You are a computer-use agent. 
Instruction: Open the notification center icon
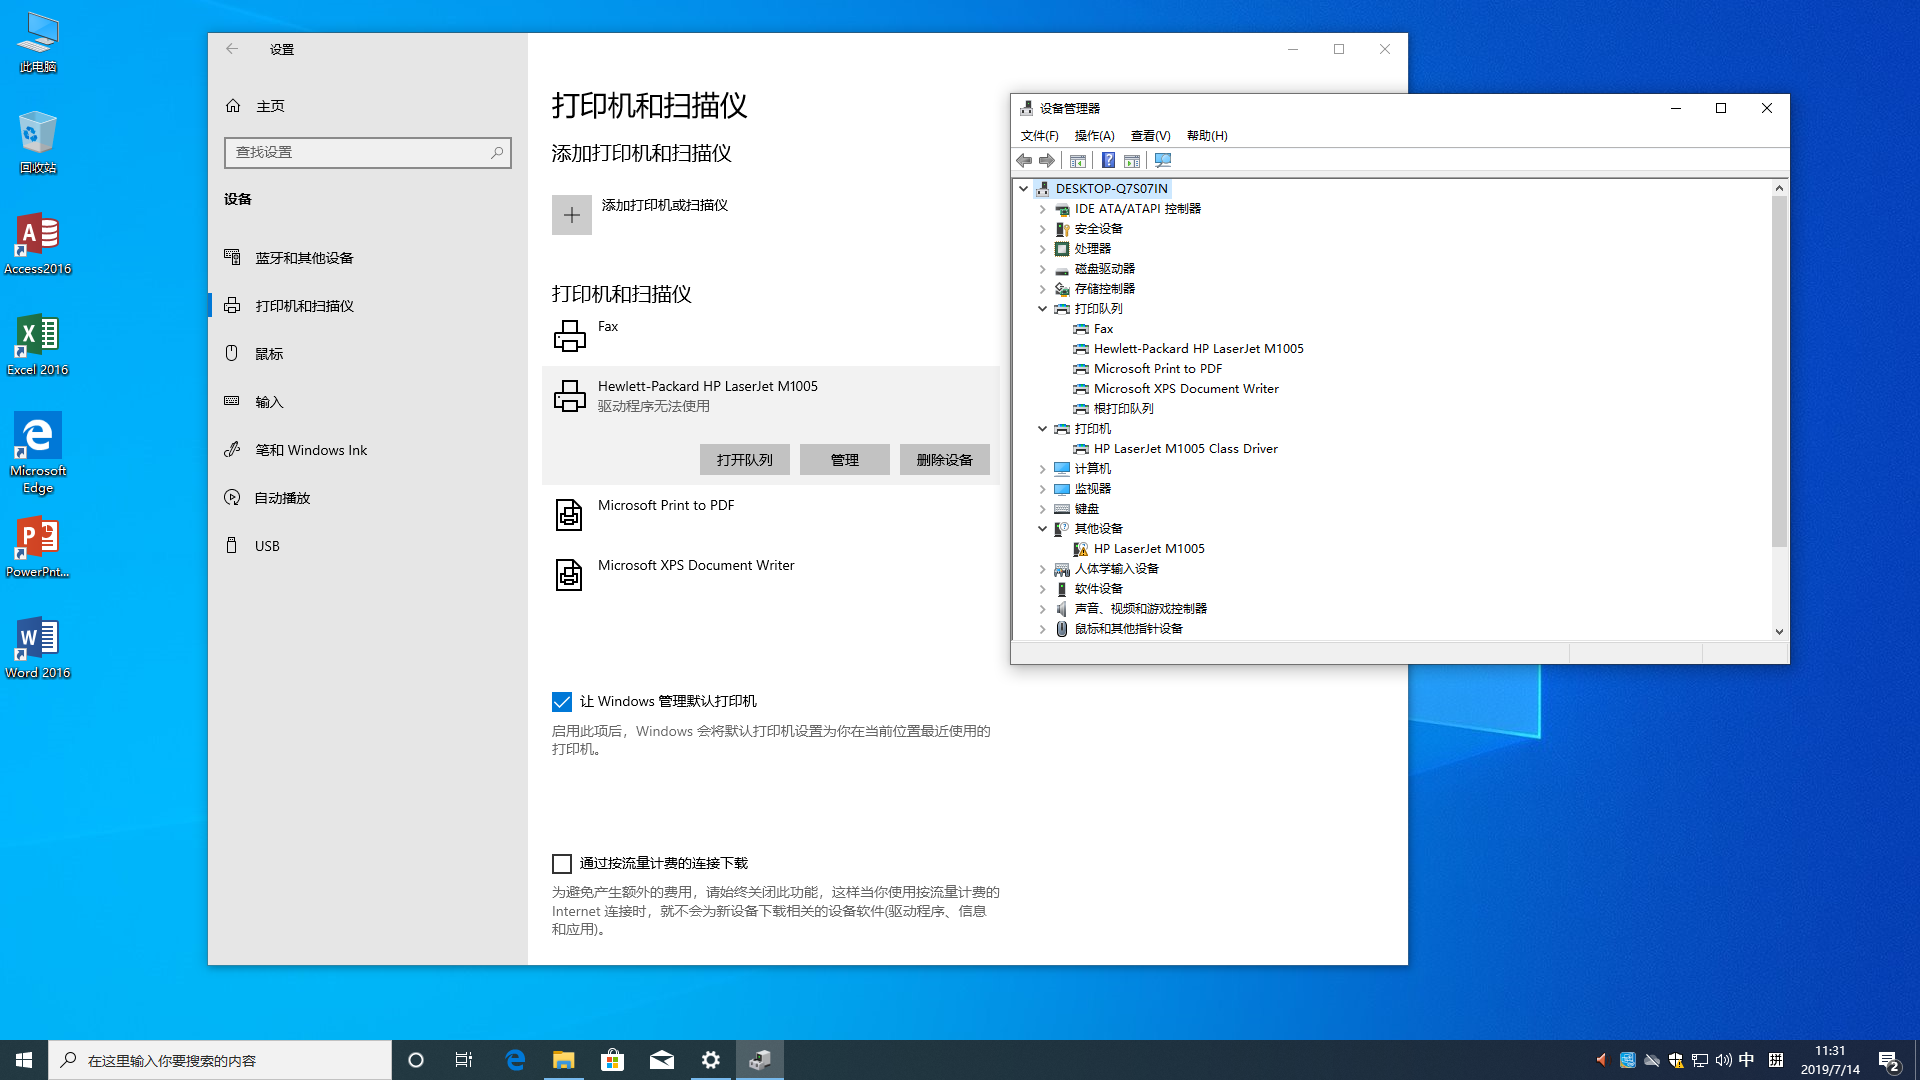pyautogui.click(x=1889, y=1061)
